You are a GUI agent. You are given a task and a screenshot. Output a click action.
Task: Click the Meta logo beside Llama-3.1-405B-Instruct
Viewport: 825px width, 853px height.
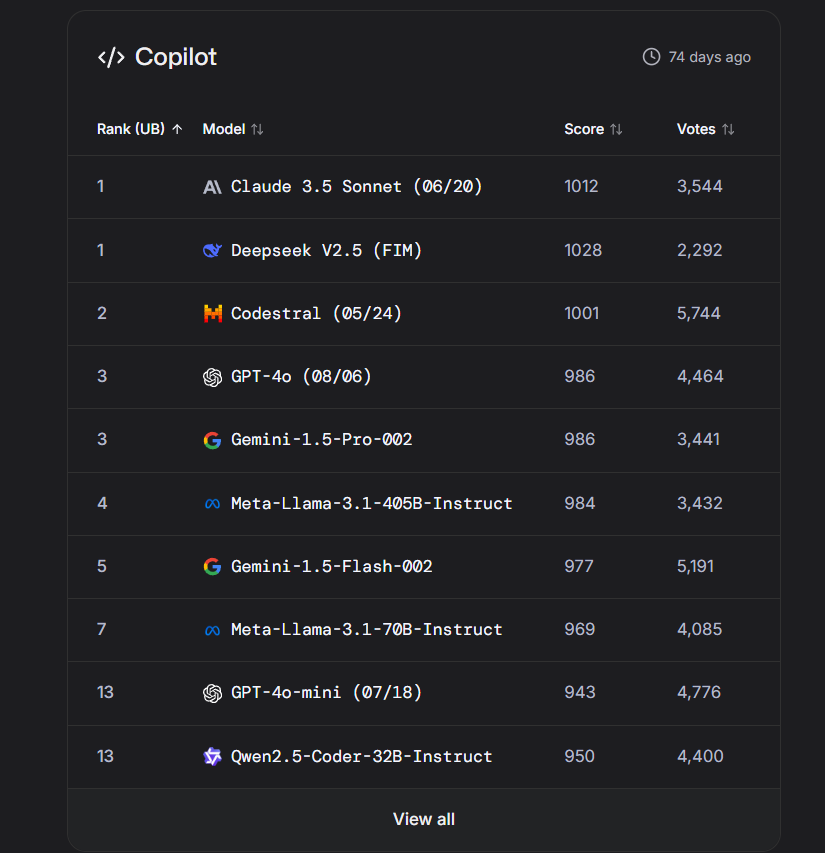[x=212, y=504]
